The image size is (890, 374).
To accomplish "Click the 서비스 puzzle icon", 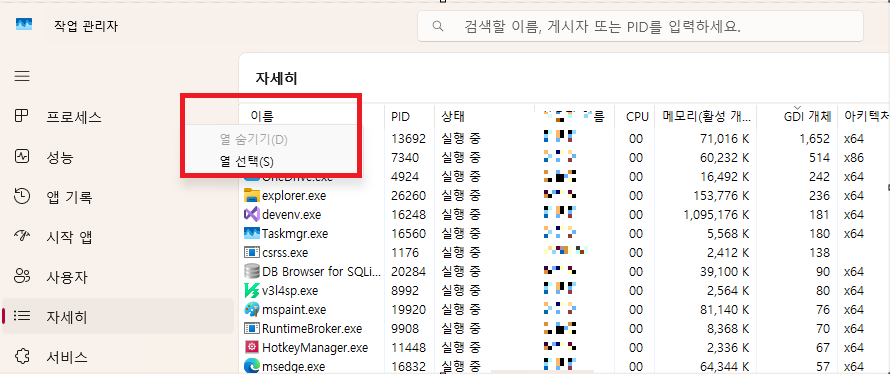I will coord(21,356).
